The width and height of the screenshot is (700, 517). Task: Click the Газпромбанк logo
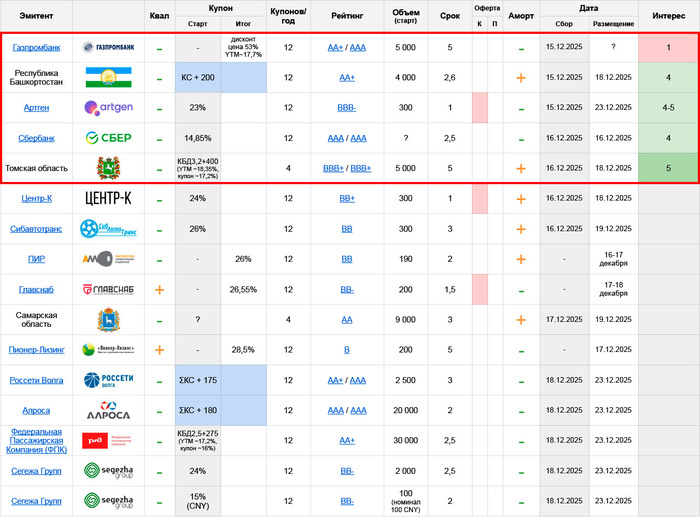point(108,48)
